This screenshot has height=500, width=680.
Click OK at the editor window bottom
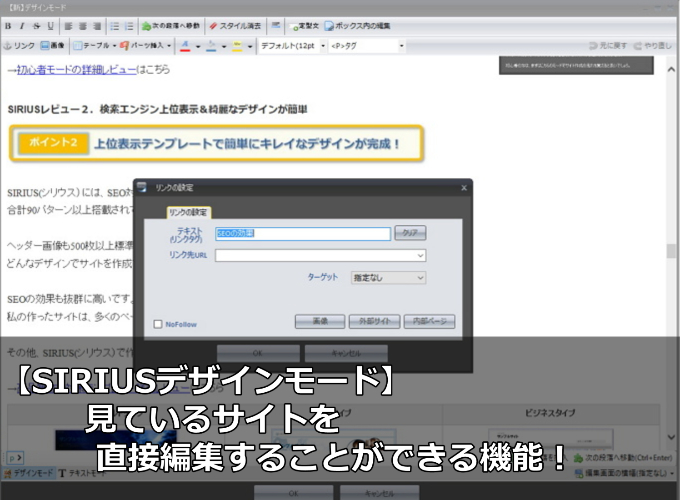(x=294, y=493)
